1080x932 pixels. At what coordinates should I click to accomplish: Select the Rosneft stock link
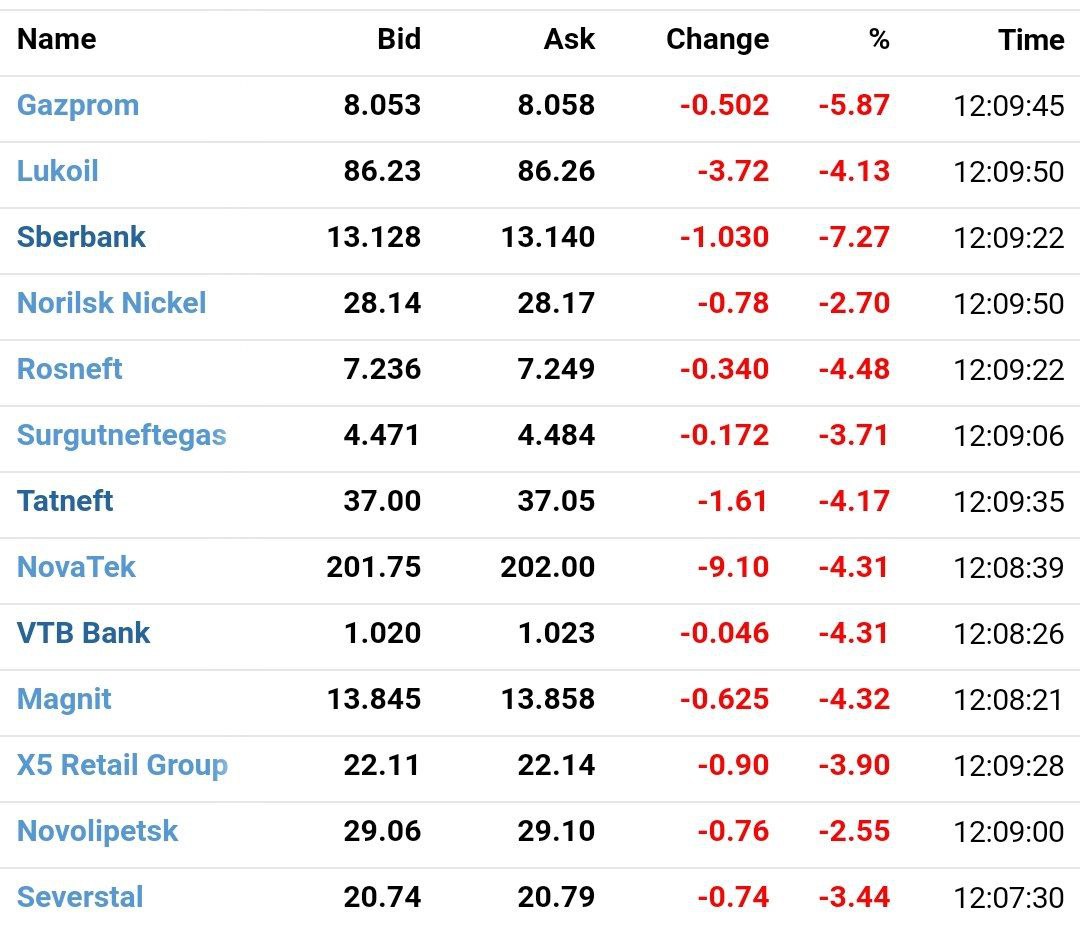tap(70, 369)
